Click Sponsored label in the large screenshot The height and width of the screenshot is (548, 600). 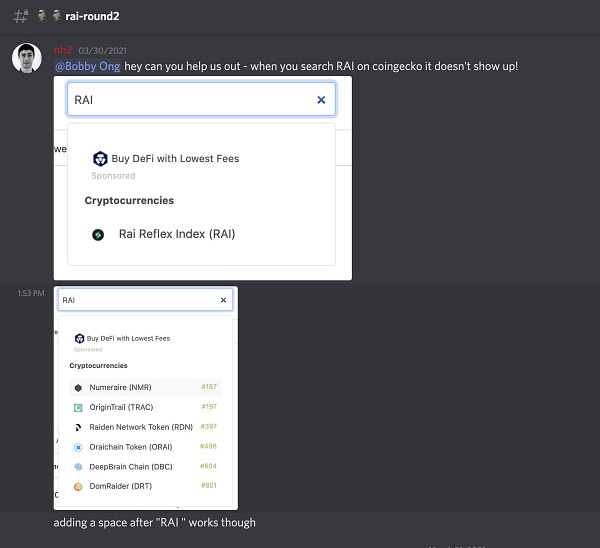pyautogui.click(x=113, y=176)
